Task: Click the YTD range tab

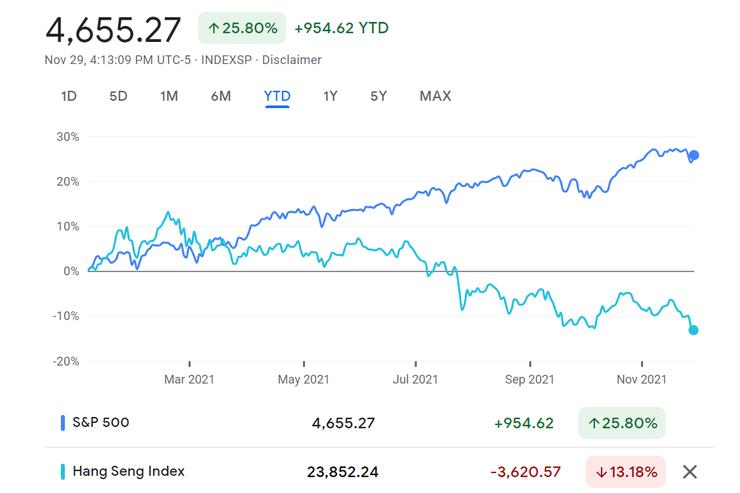Action: coord(277,96)
